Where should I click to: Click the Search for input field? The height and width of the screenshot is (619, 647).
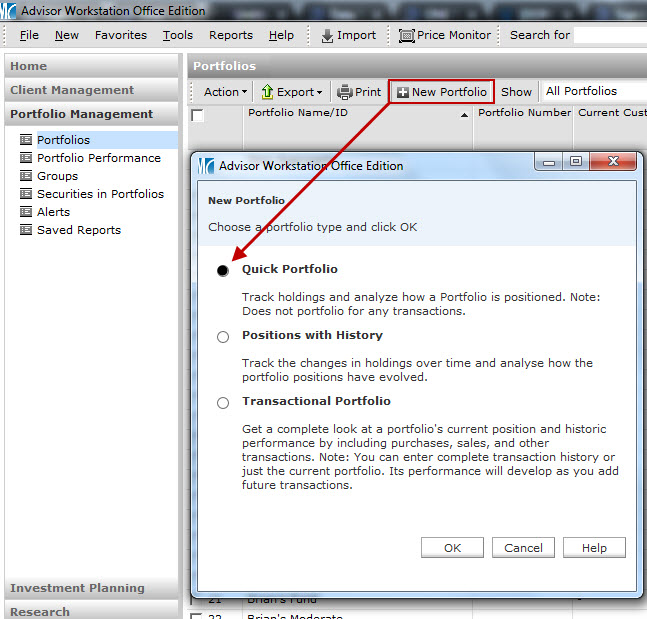click(610, 35)
